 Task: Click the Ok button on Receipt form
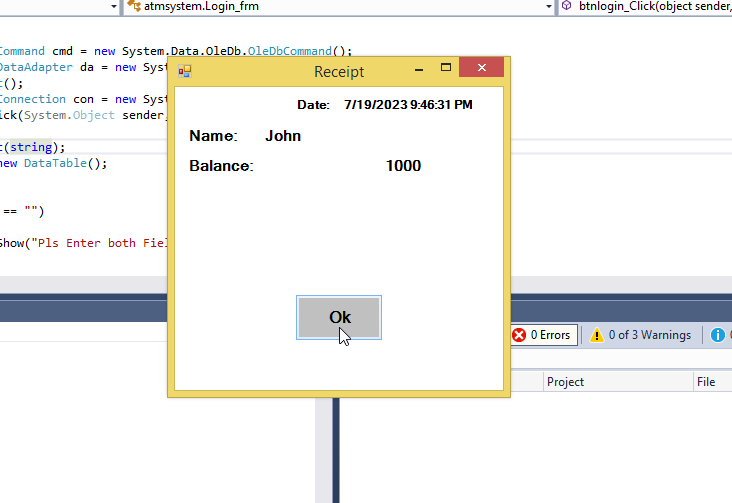point(339,317)
